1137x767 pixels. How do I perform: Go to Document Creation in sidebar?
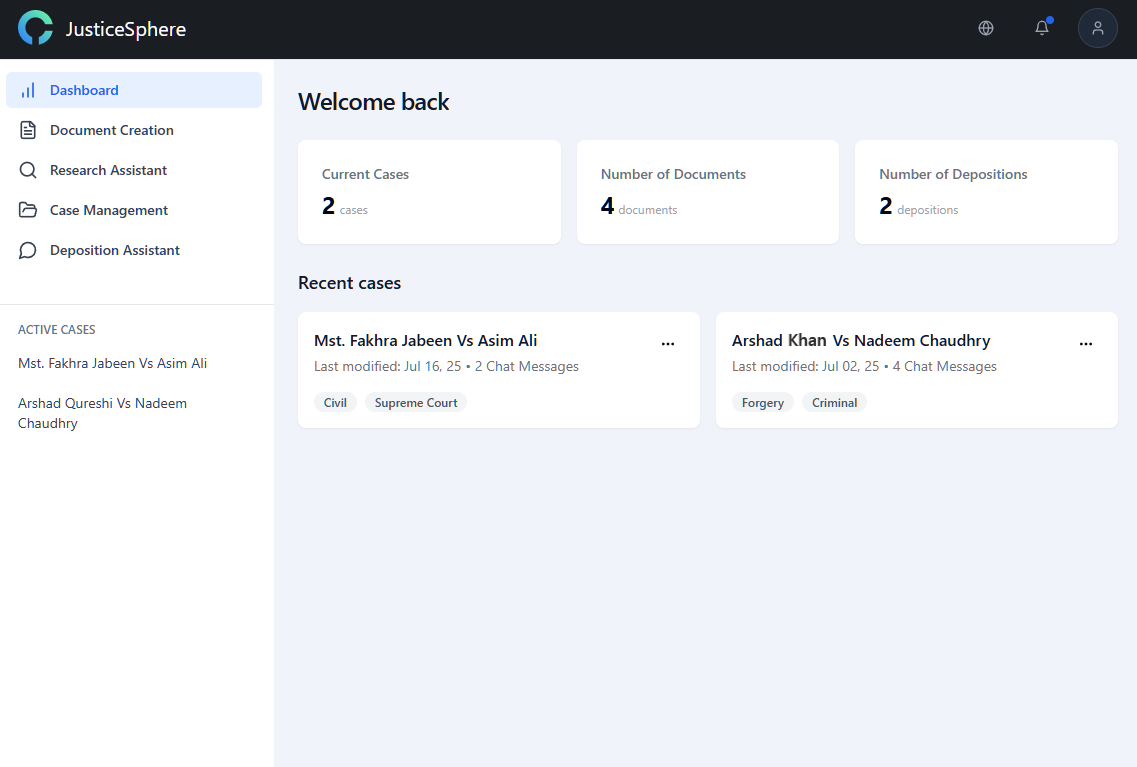pyautogui.click(x=111, y=130)
